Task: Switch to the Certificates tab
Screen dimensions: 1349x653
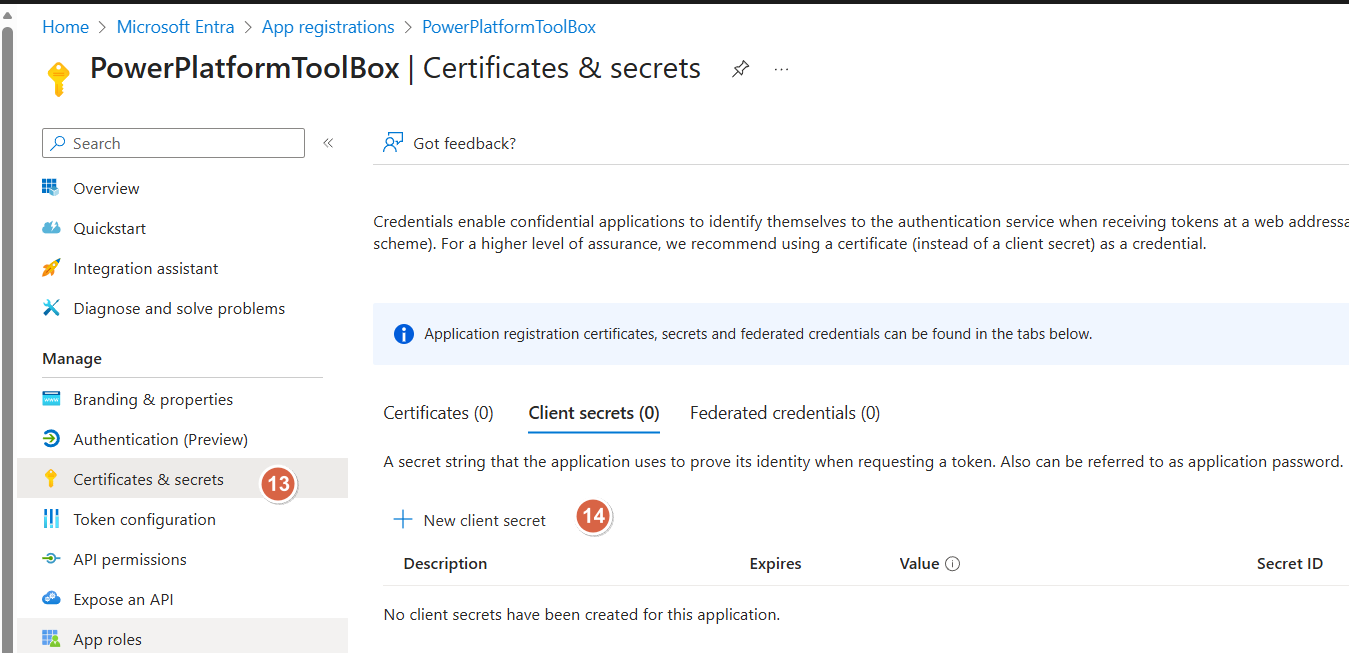Action: click(x=438, y=412)
